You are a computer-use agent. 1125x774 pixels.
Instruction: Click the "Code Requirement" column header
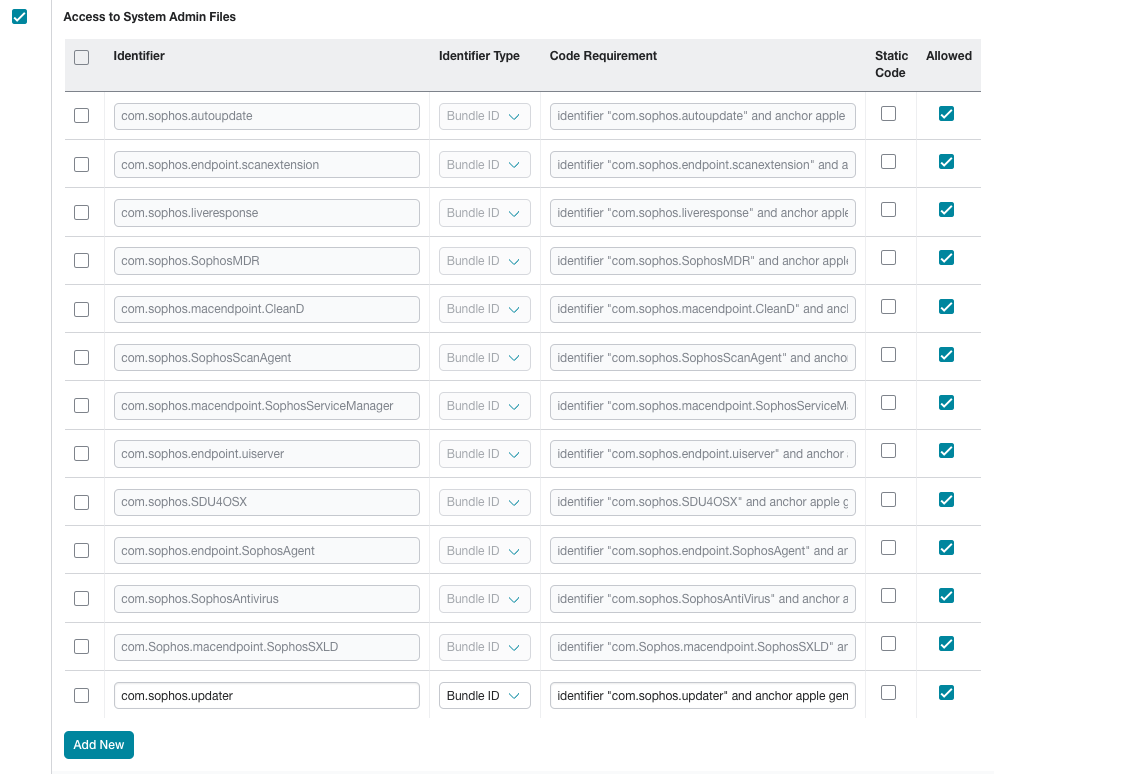click(x=603, y=56)
